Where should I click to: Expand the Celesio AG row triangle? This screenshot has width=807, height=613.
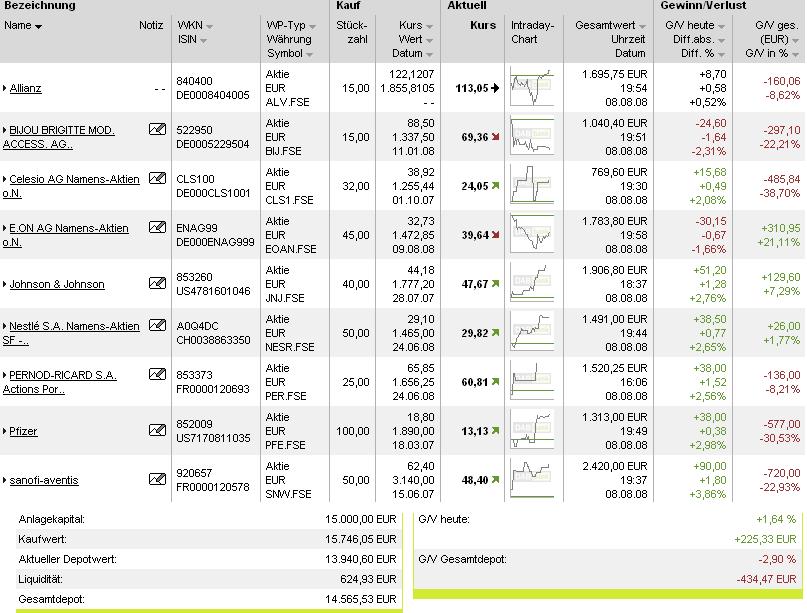(x=5, y=179)
